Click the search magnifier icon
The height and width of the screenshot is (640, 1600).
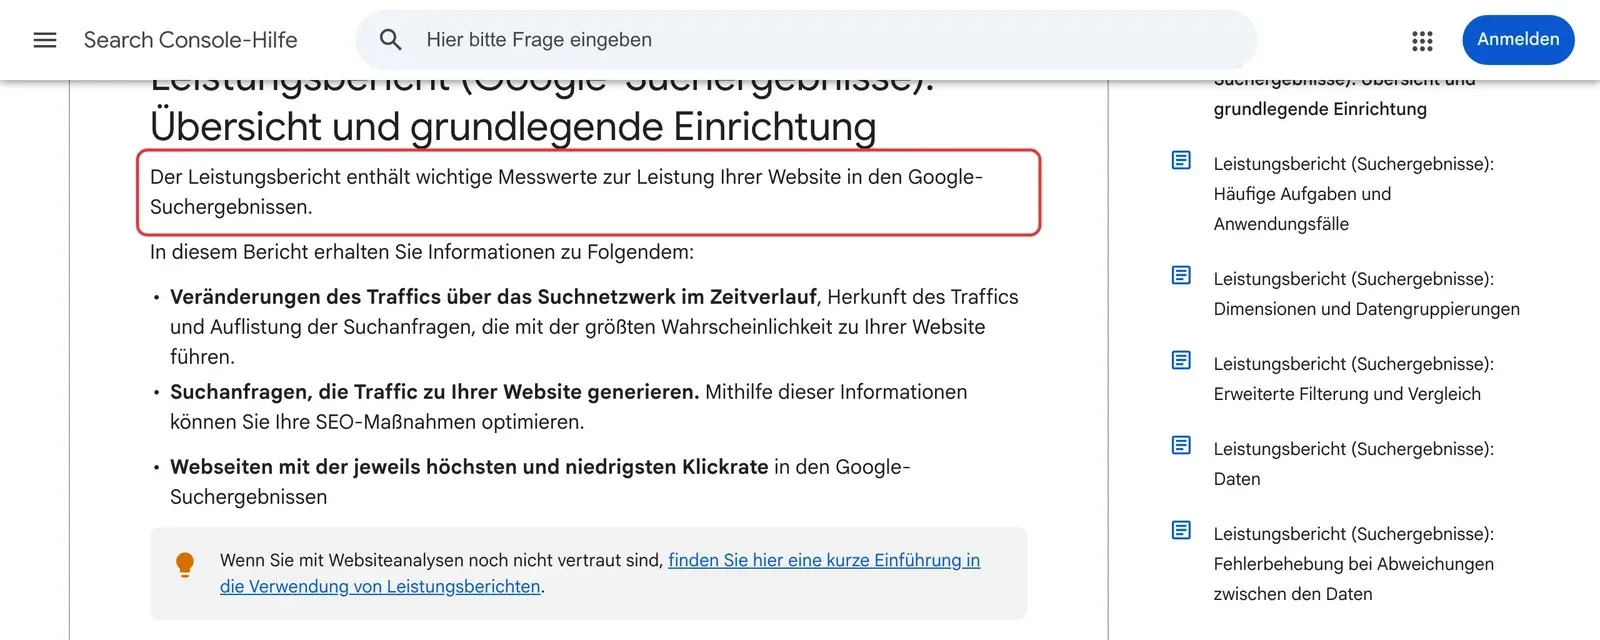tap(391, 40)
